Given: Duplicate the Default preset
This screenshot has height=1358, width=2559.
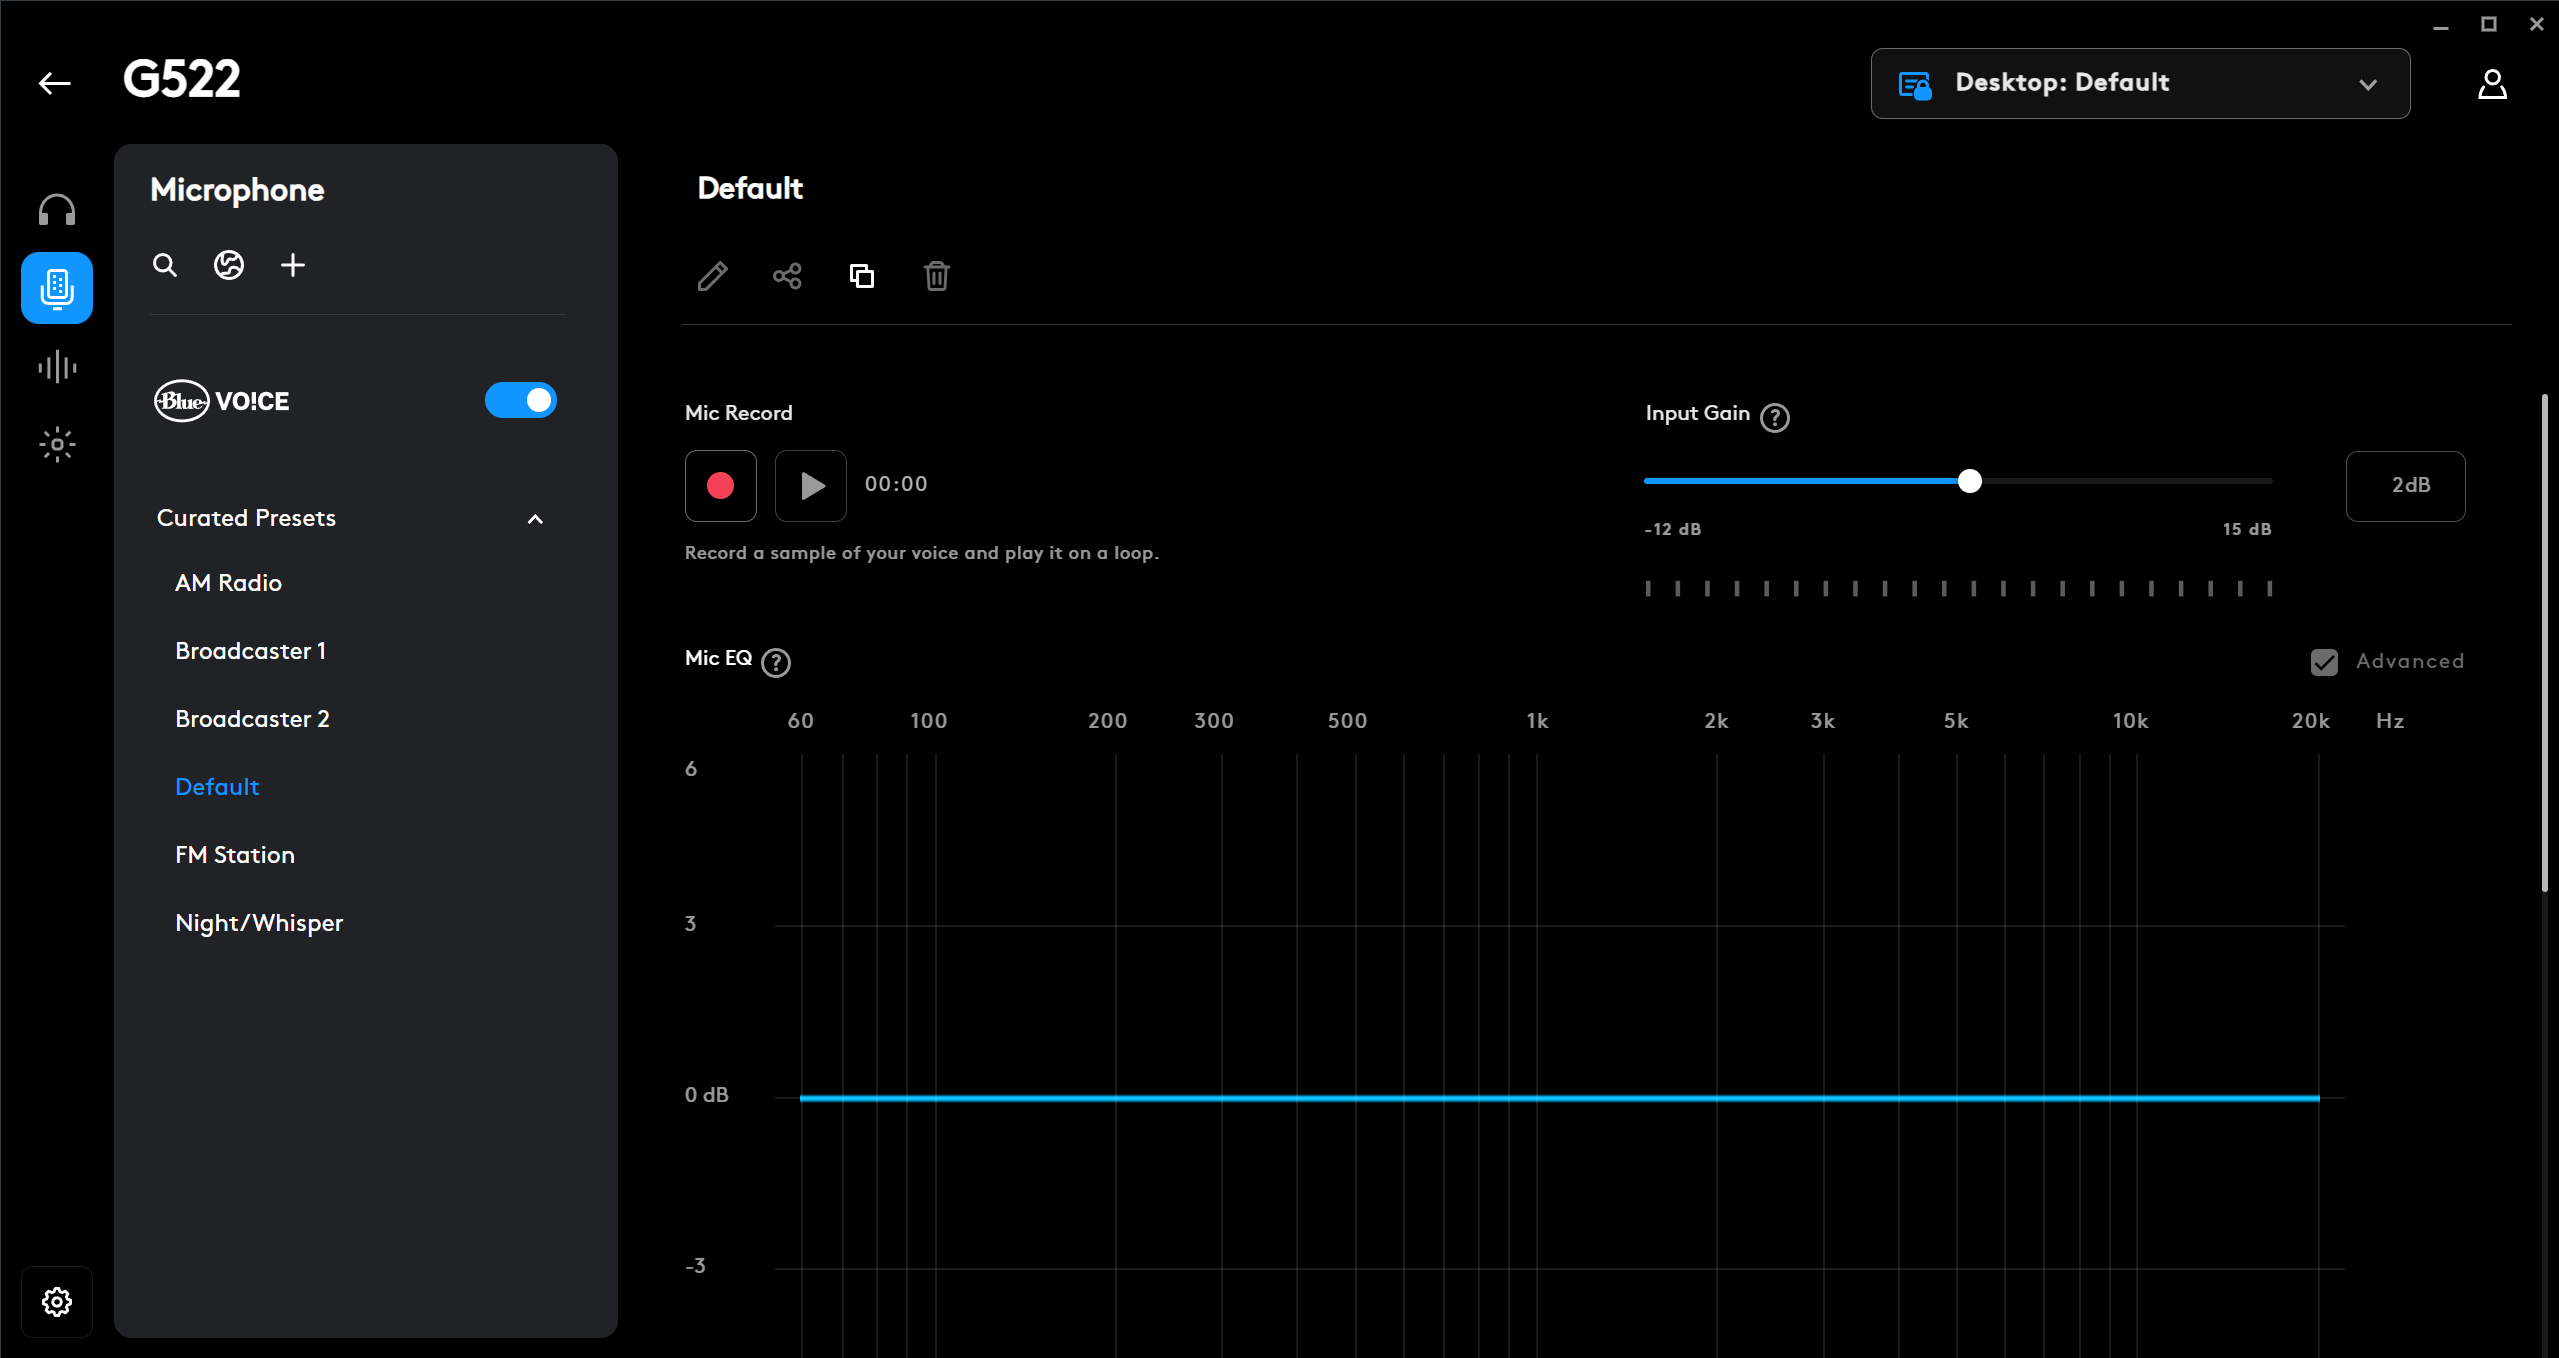Looking at the screenshot, I should pyautogui.click(x=861, y=276).
